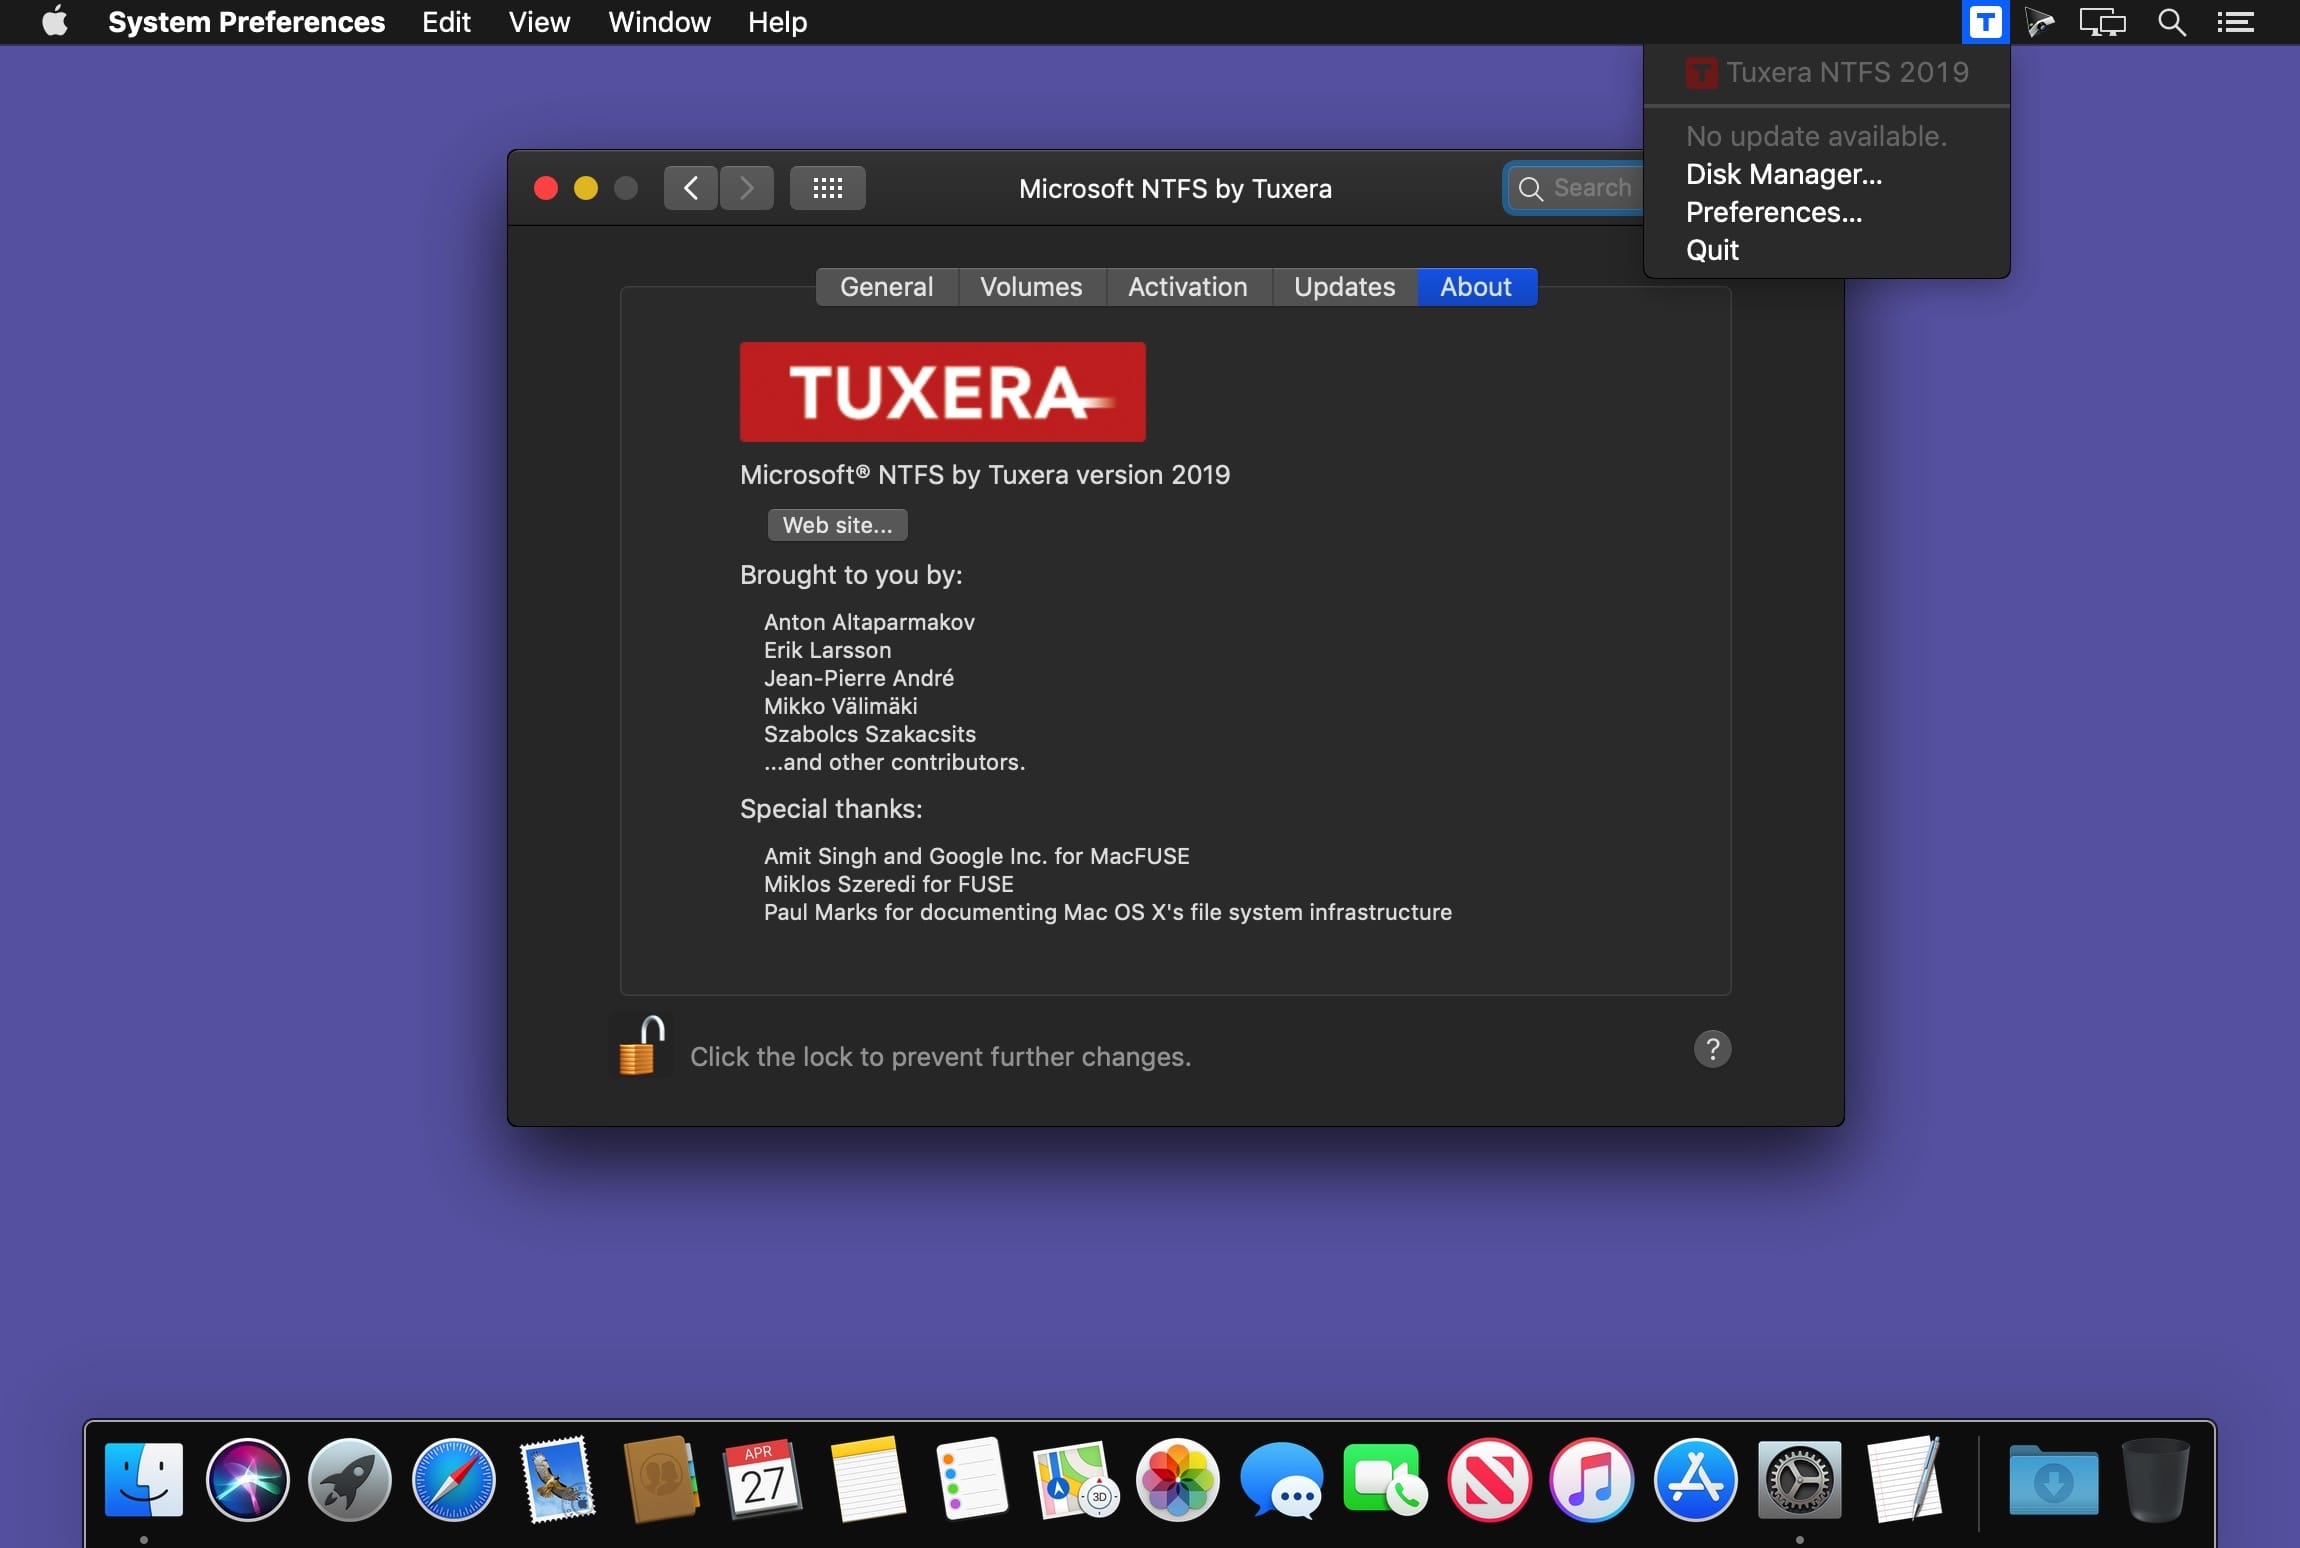Select the General tab in NTFS panel
This screenshot has height=1548, width=2300.
click(886, 287)
